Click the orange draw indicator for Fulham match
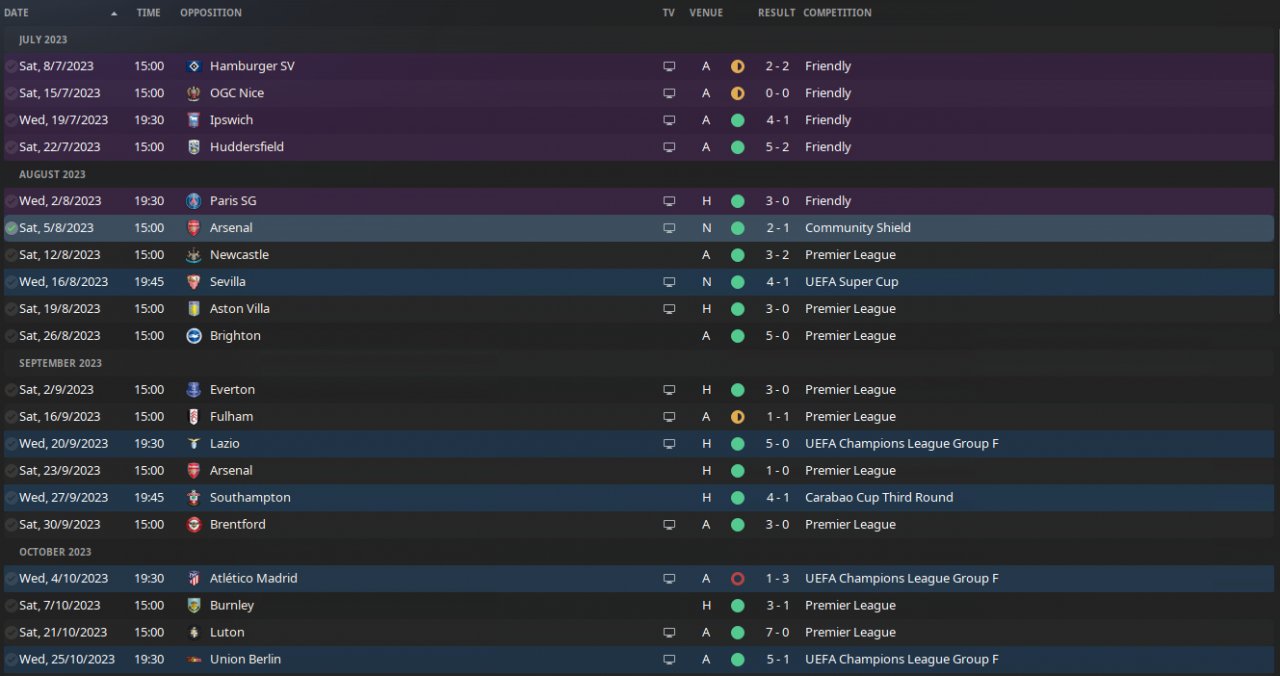 click(x=737, y=417)
